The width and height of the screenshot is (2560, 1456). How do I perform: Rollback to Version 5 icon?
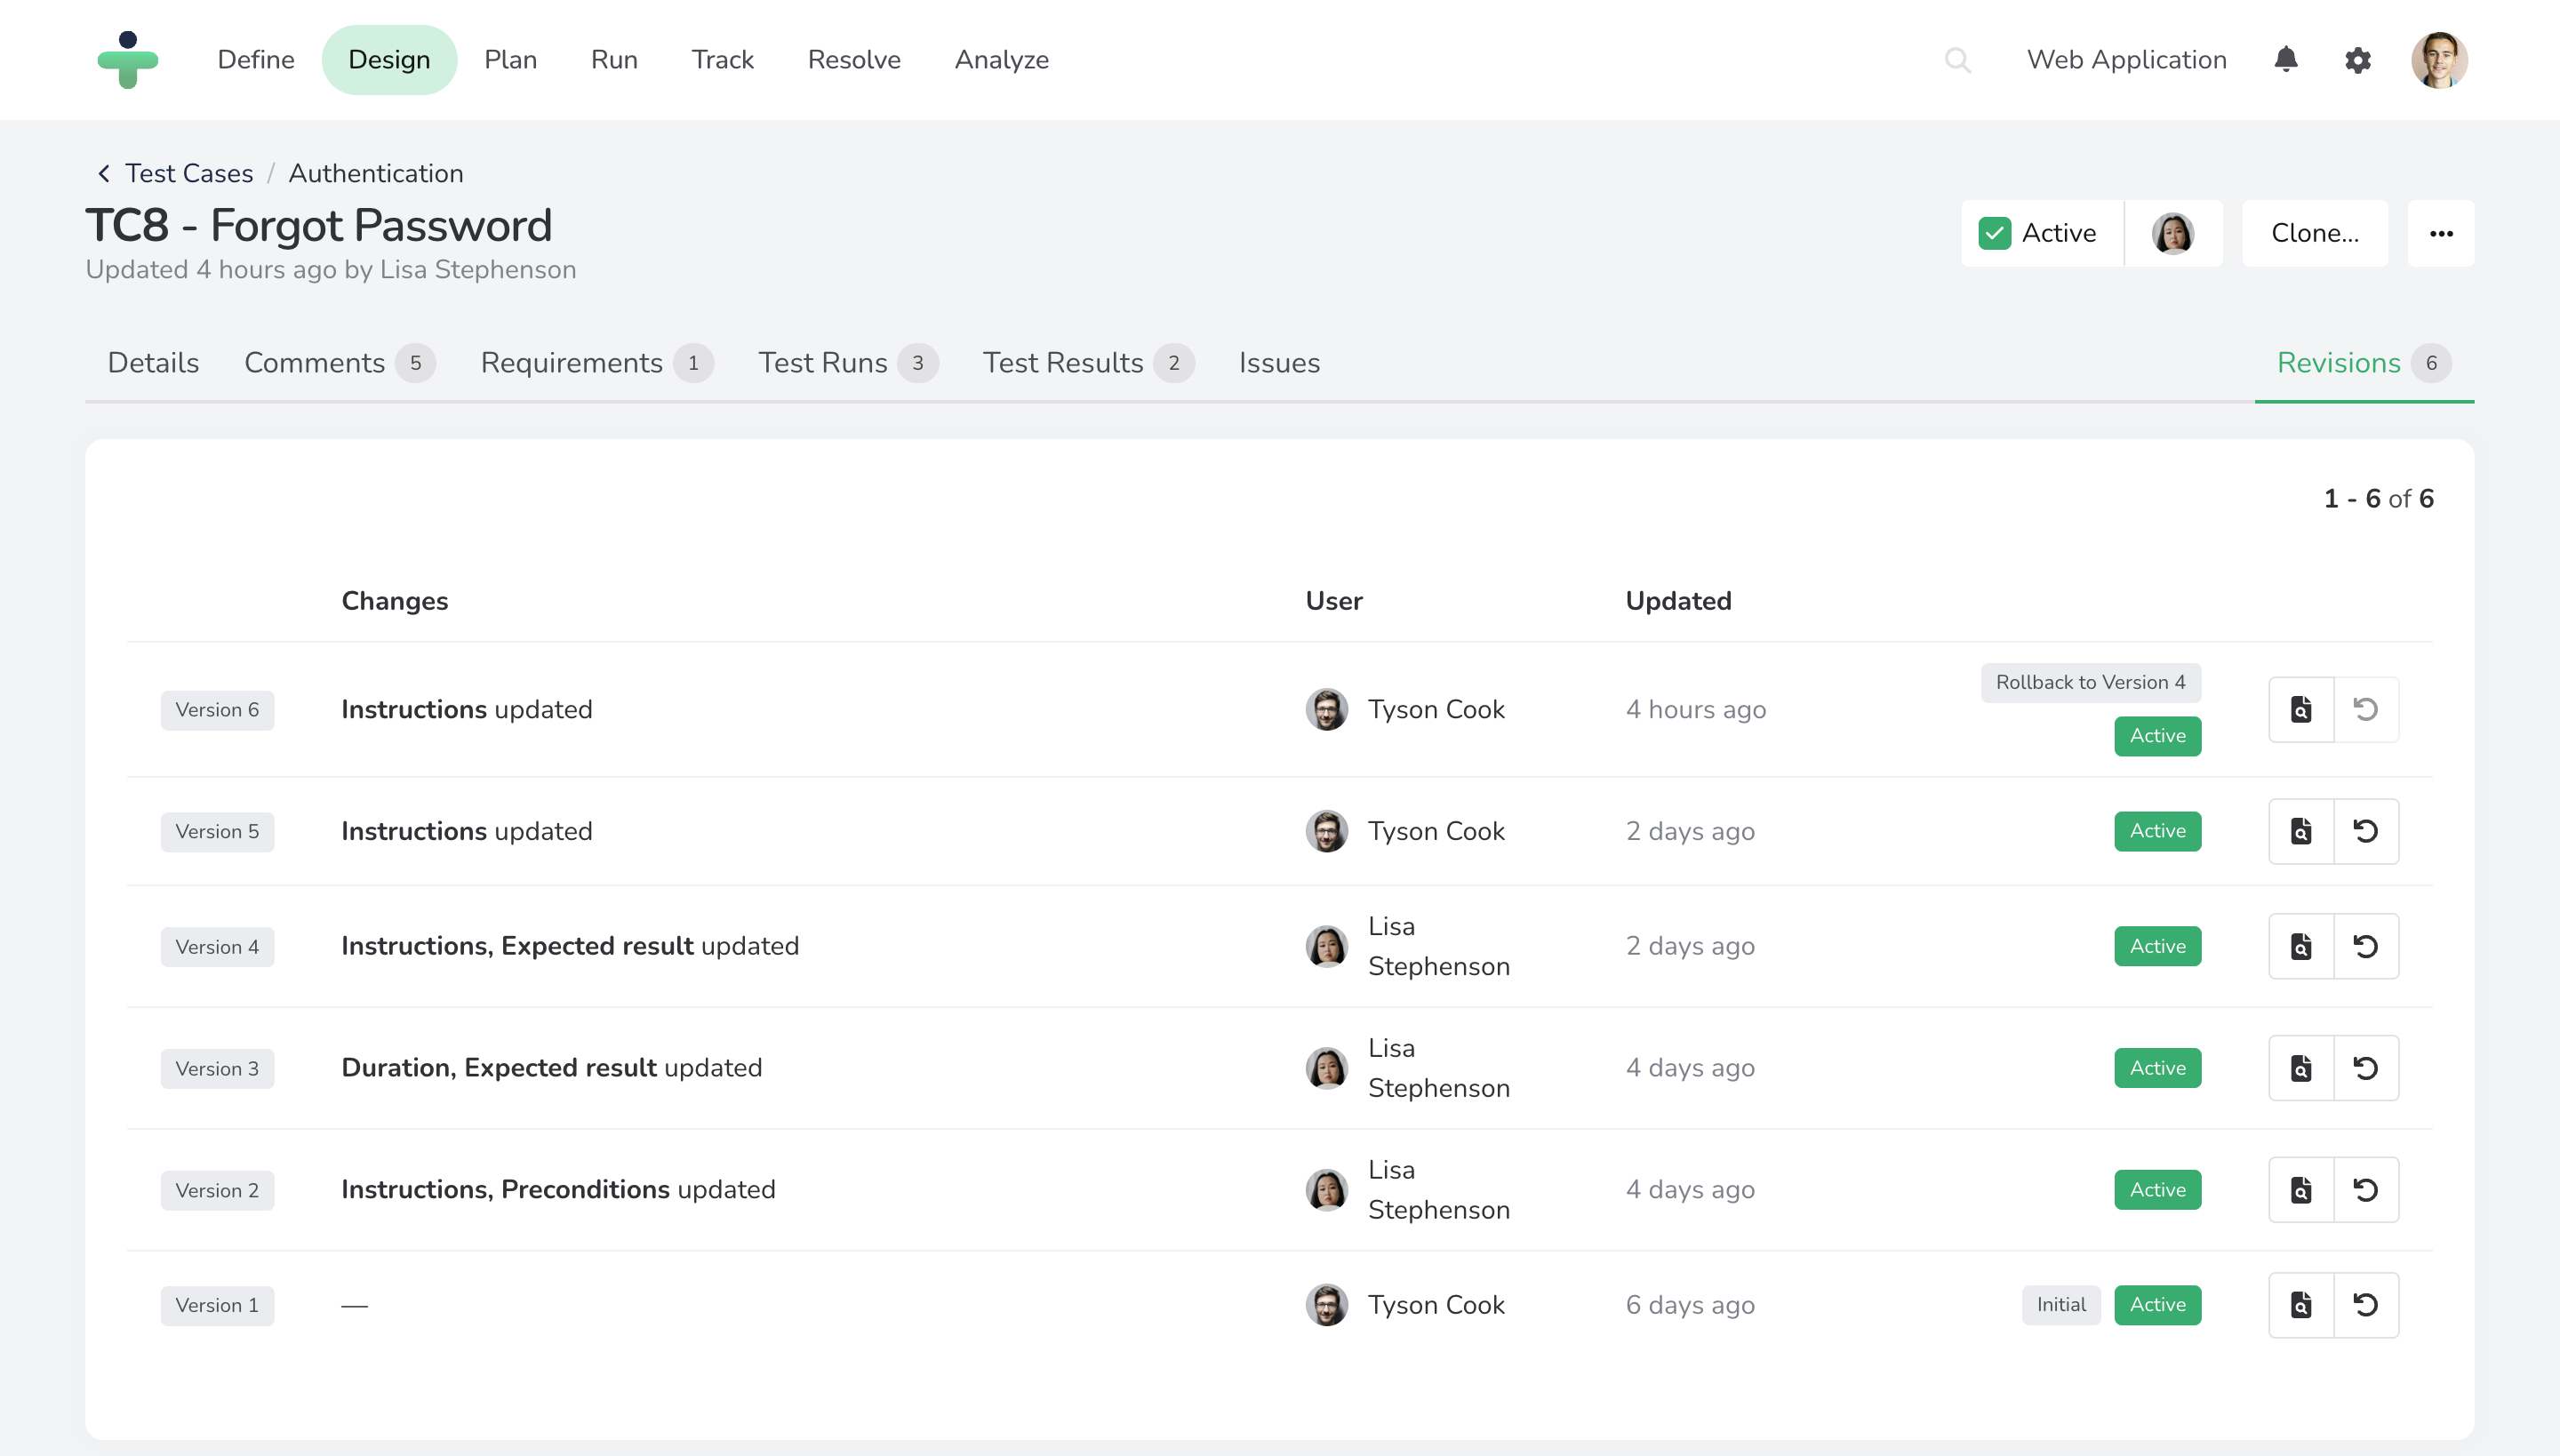(x=2366, y=831)
